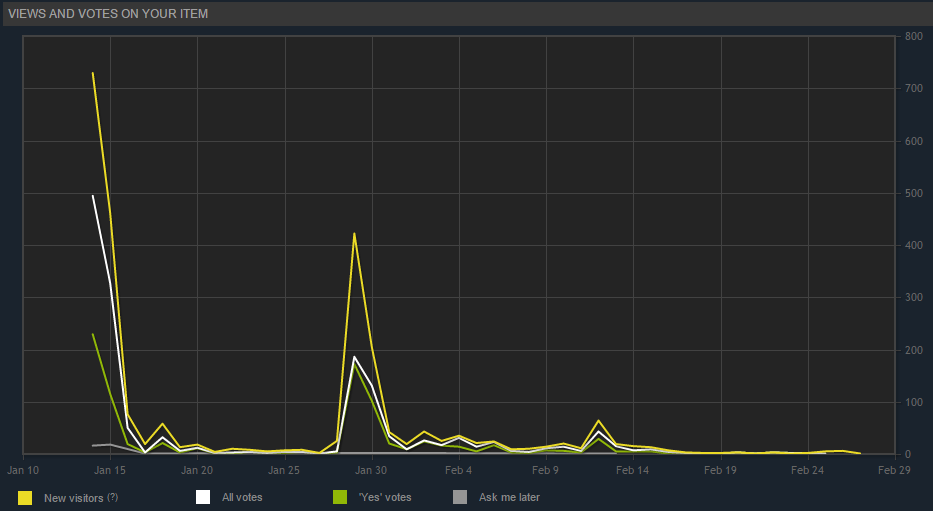Click the yellow peak around Feb 12
Screen dimensions: 933x511
[598, 421]
